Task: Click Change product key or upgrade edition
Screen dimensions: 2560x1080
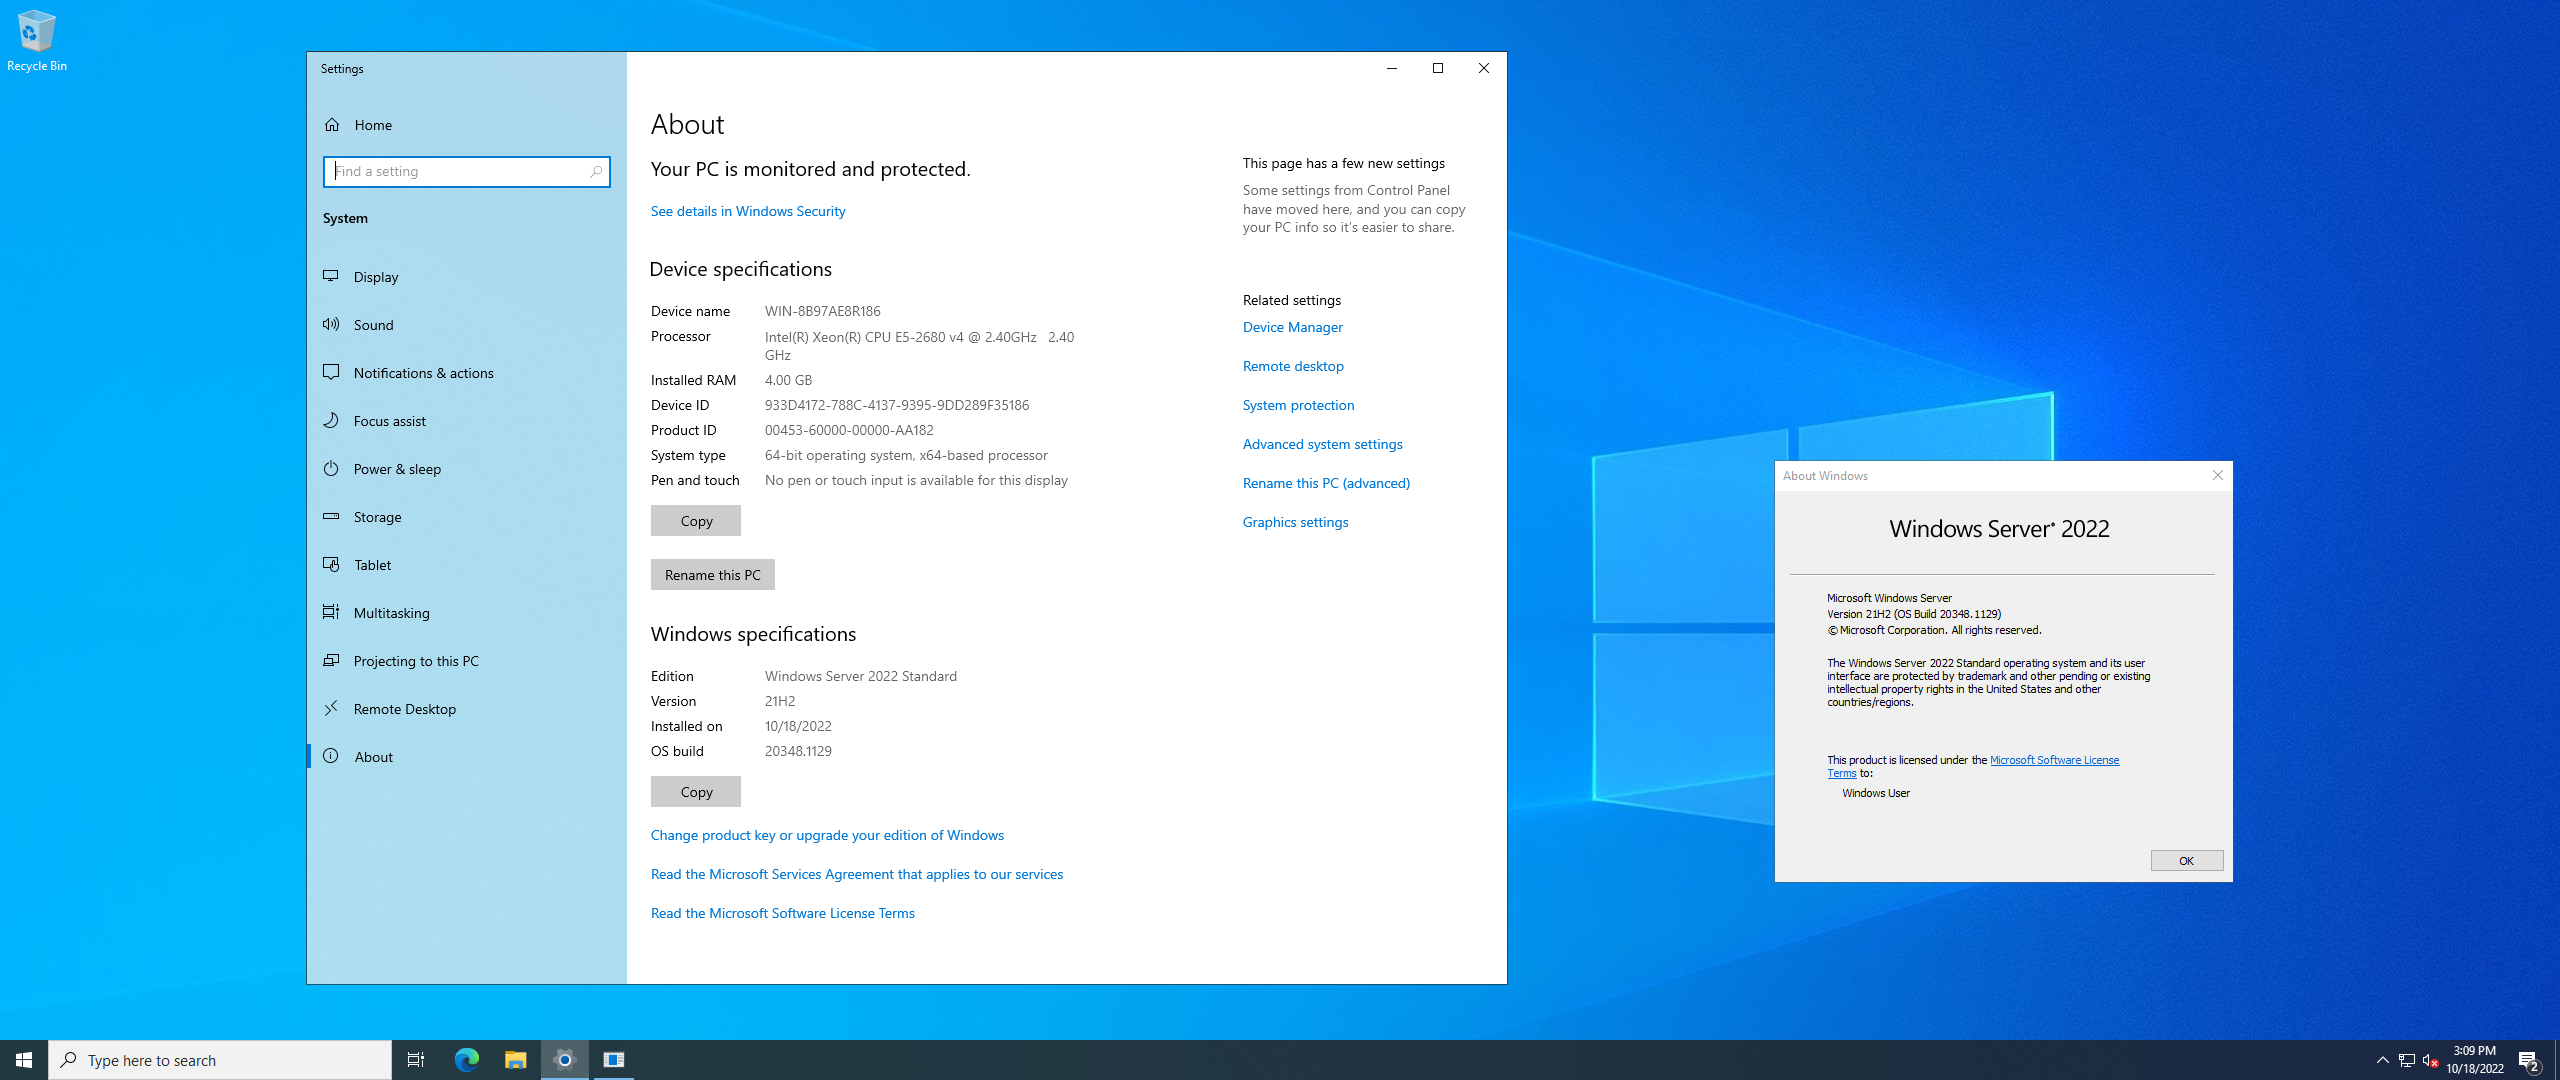Action: click(x=827, y=835)
